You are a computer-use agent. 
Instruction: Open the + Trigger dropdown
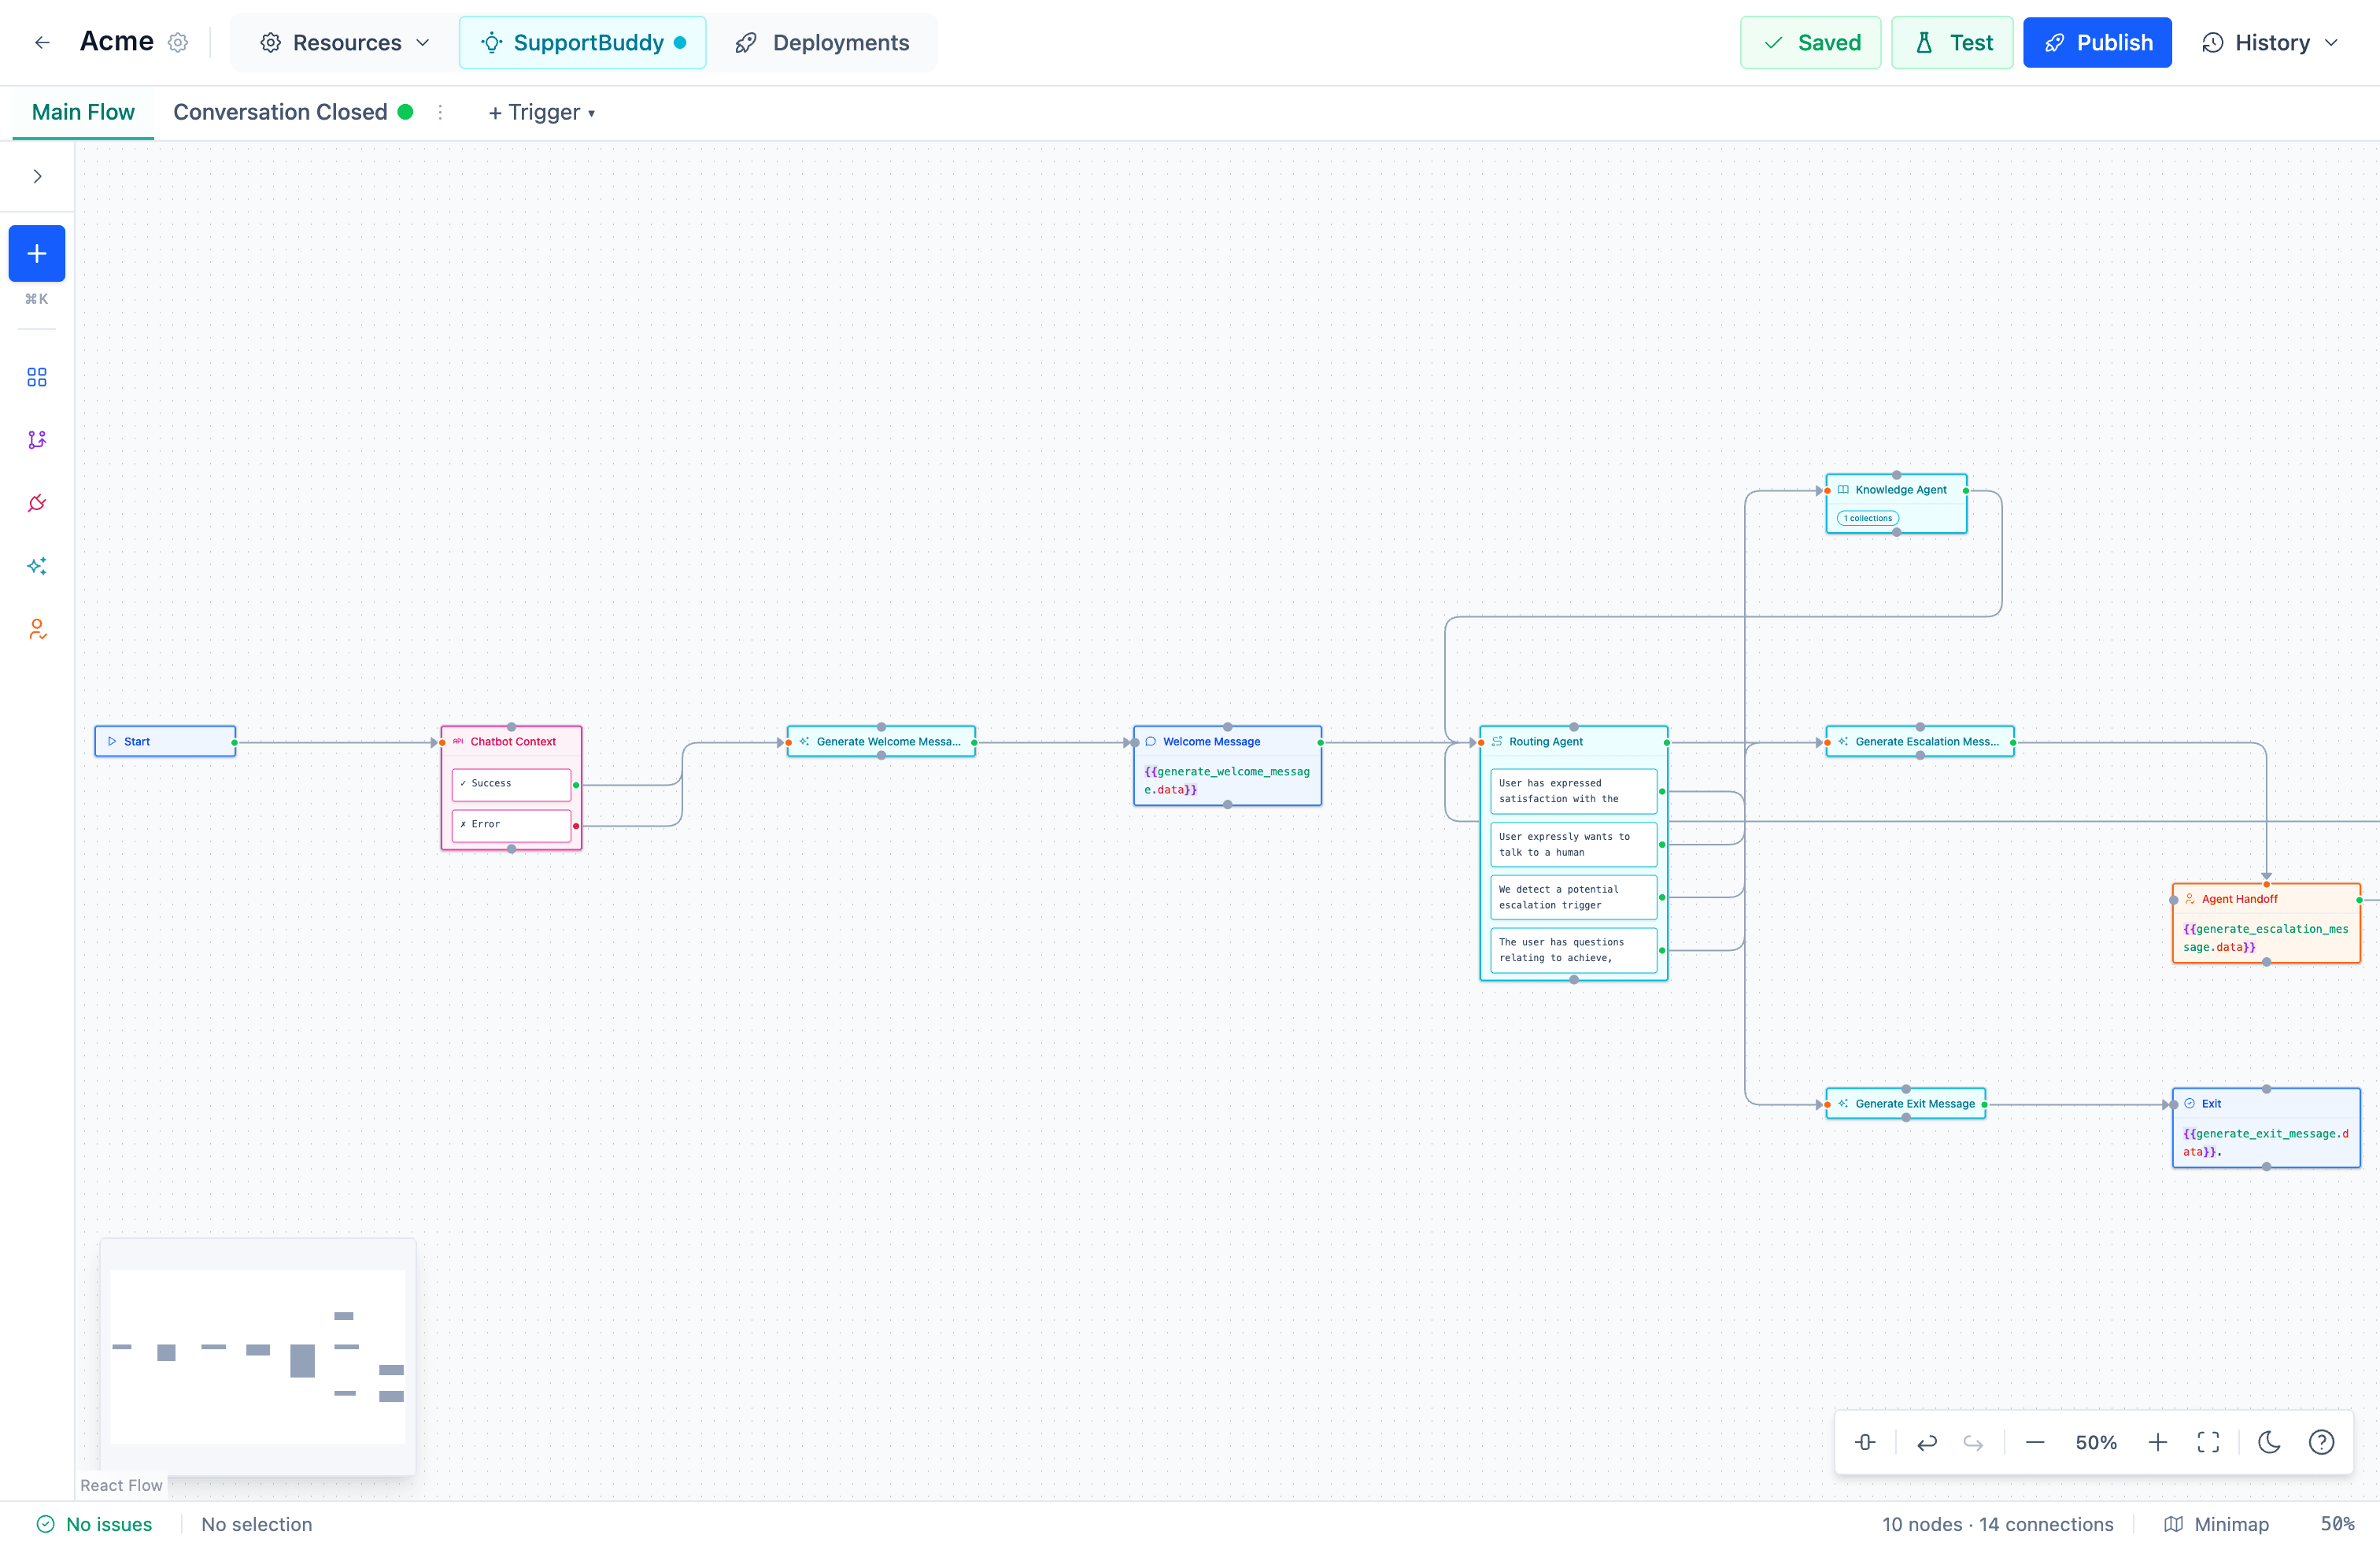[x=542, y=112]
